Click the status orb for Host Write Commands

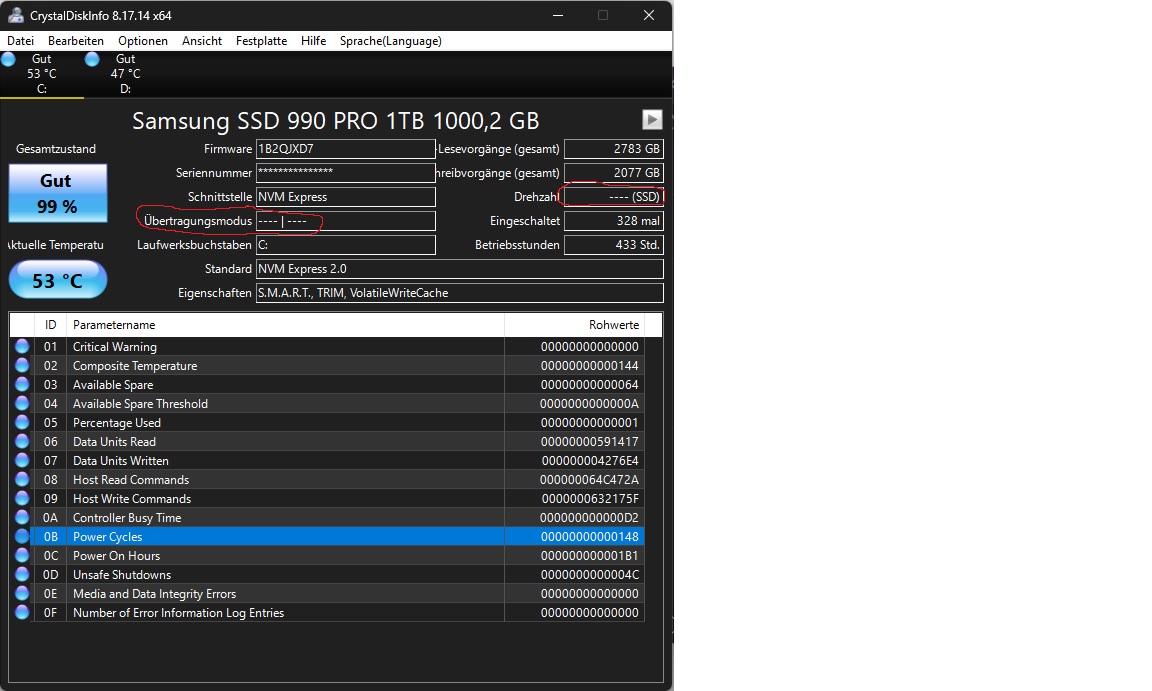(22, 499)
